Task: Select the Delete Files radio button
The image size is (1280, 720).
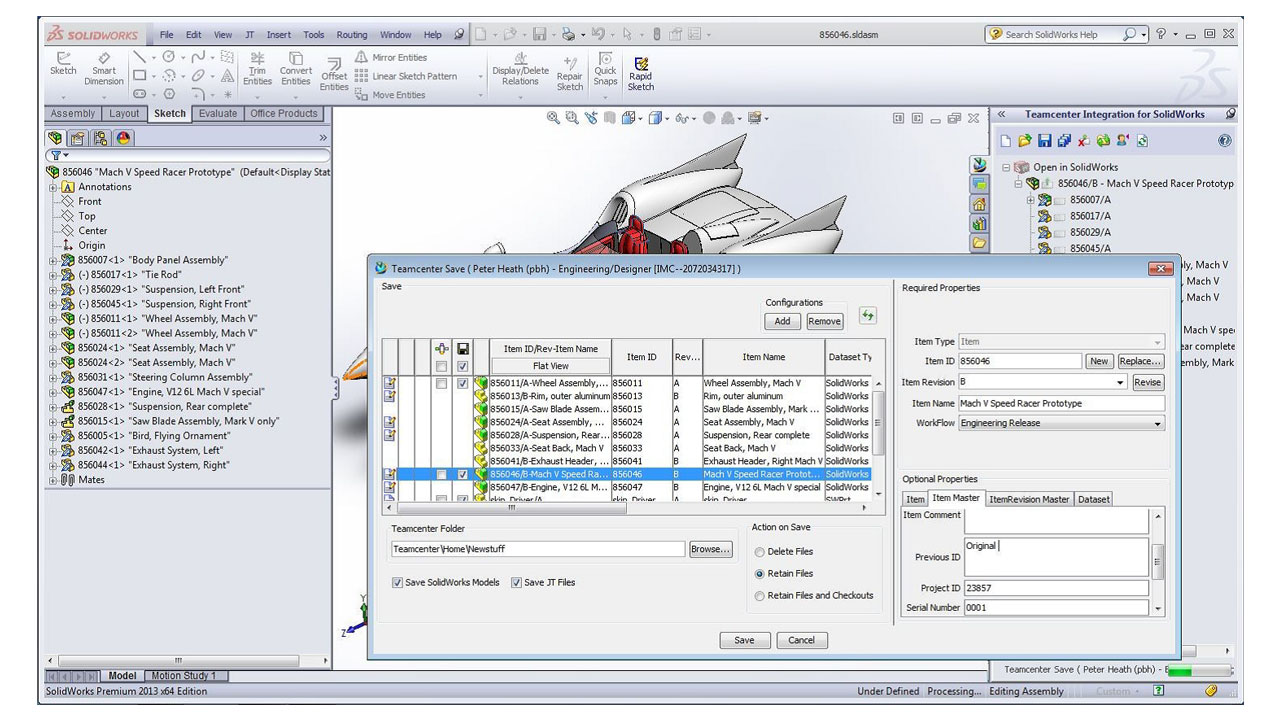Action: click(760, 551)
